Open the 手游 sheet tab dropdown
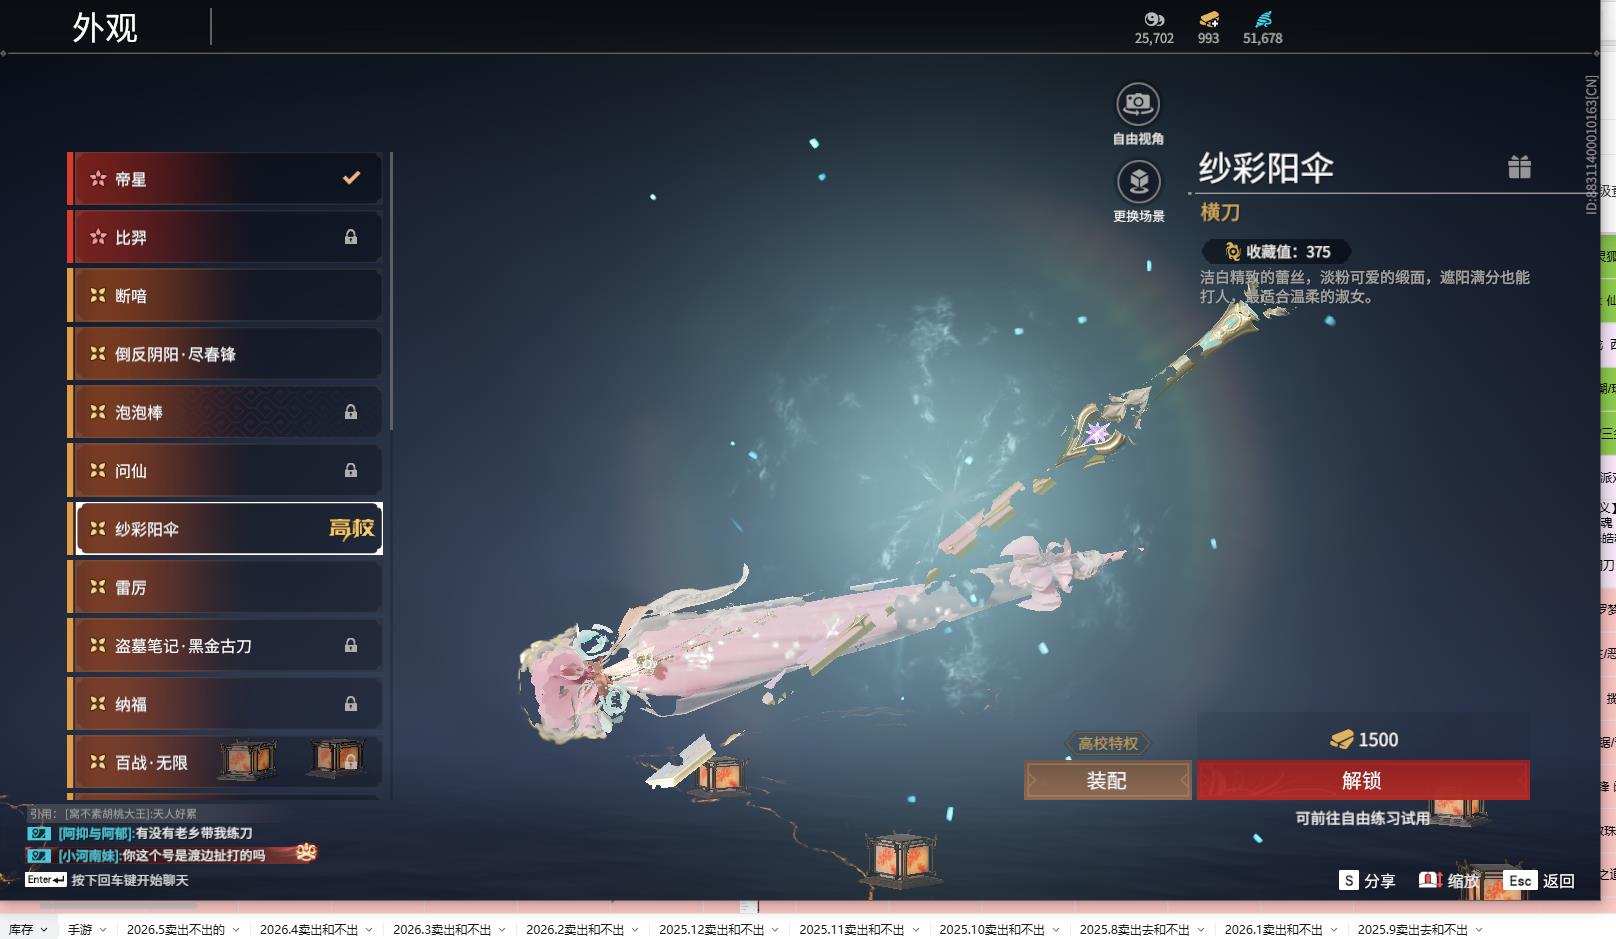This screenshot has width=1616, height=939. tap(103, 930)
